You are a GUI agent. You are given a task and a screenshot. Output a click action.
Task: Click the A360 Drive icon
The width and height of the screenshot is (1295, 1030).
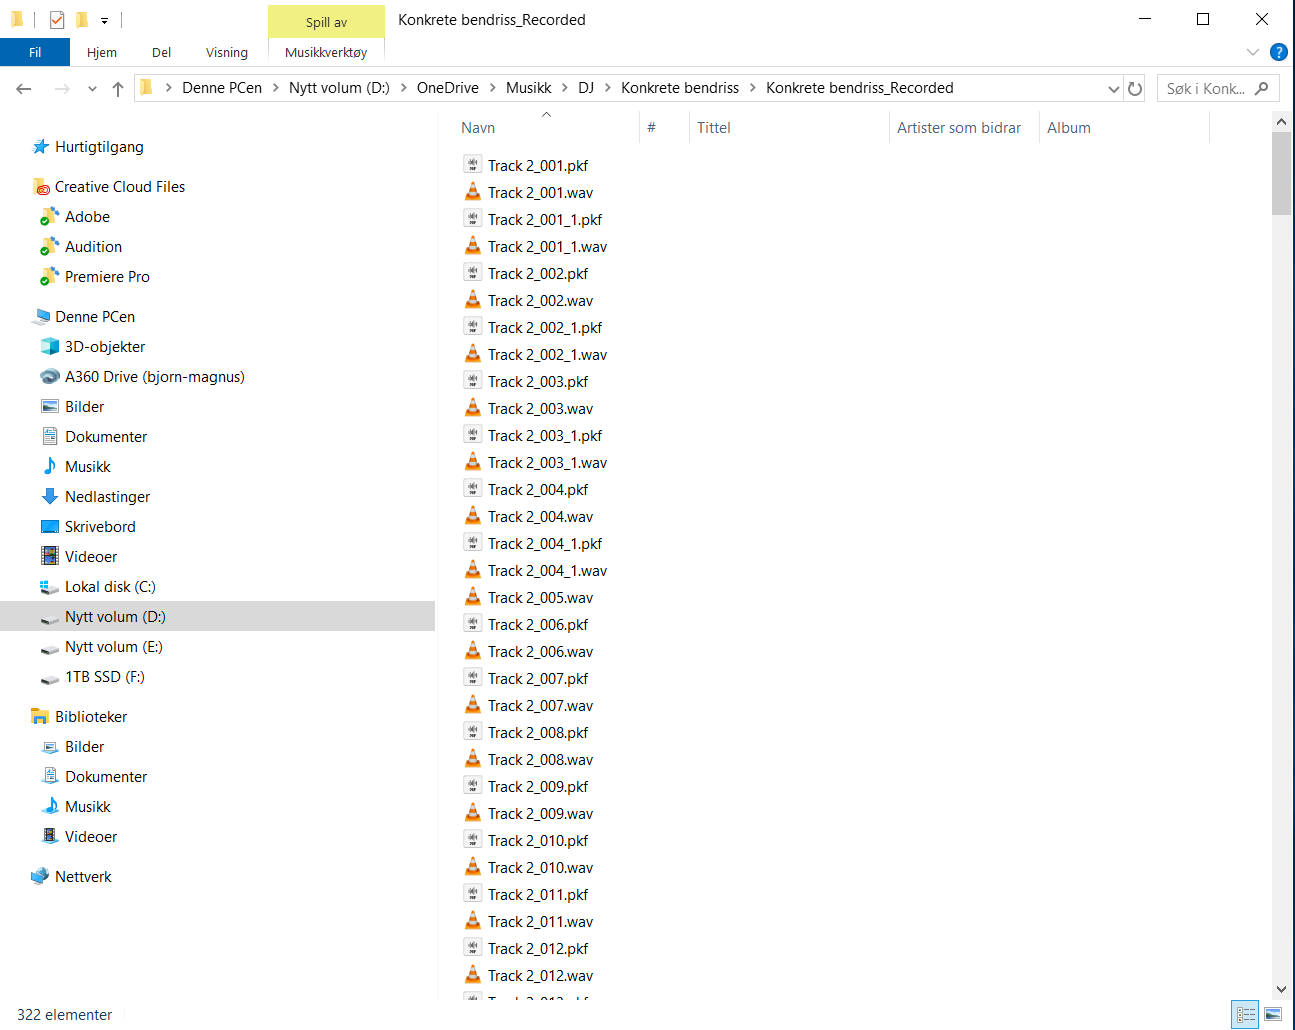click(50, 377)
